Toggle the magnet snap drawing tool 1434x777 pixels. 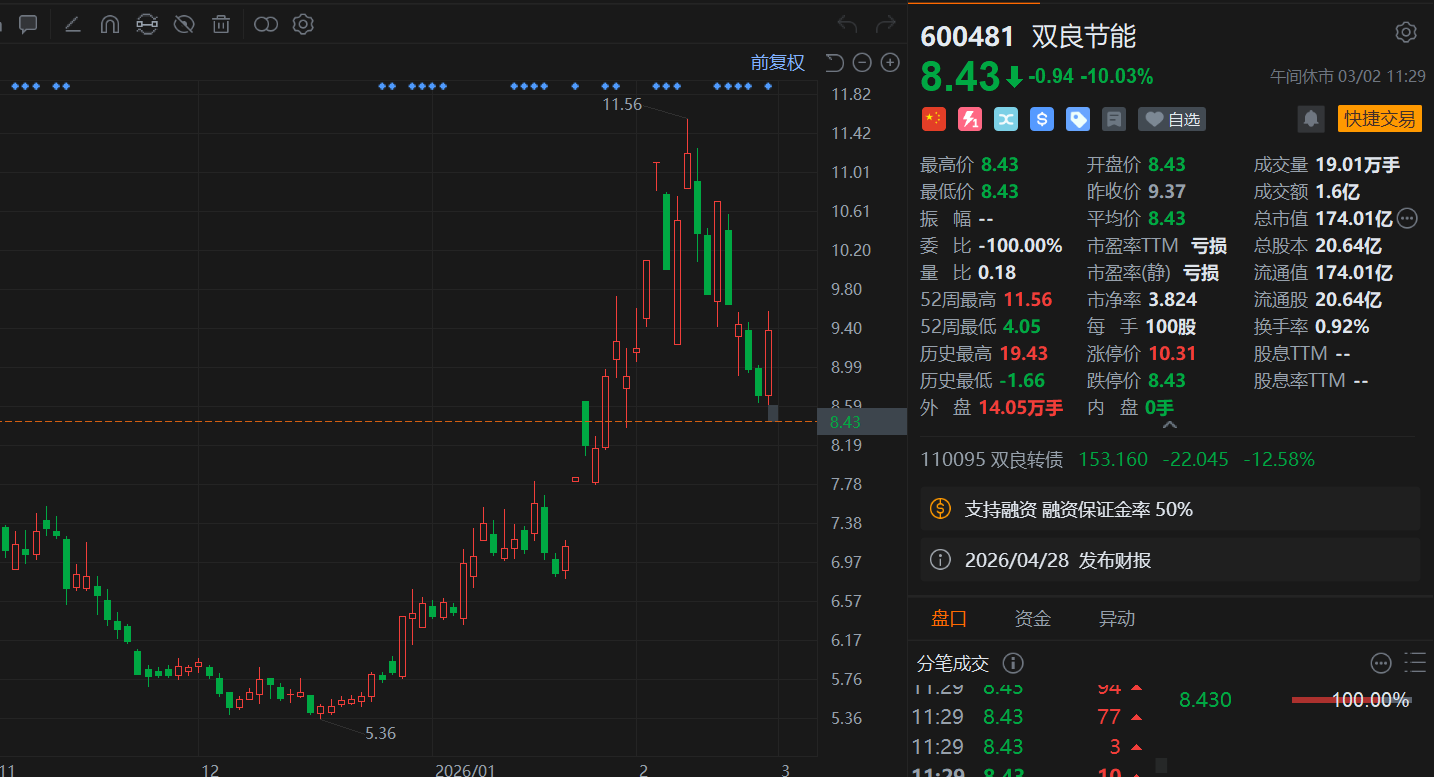click(110, 24)
